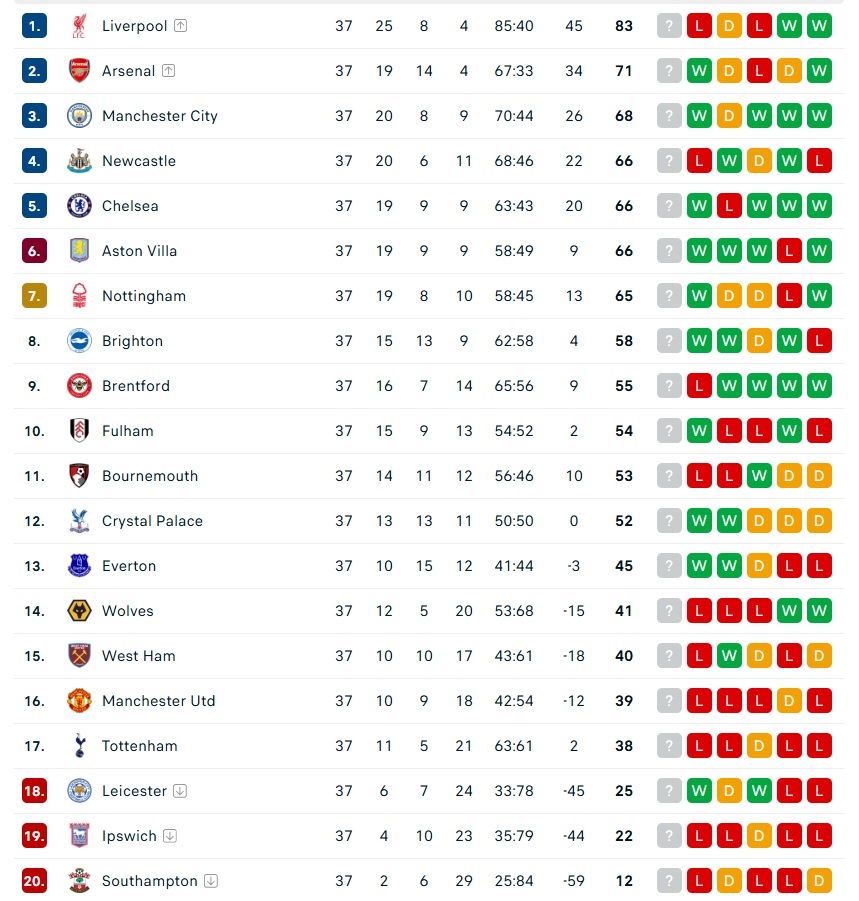Click the Liverpool club crest

79,26
